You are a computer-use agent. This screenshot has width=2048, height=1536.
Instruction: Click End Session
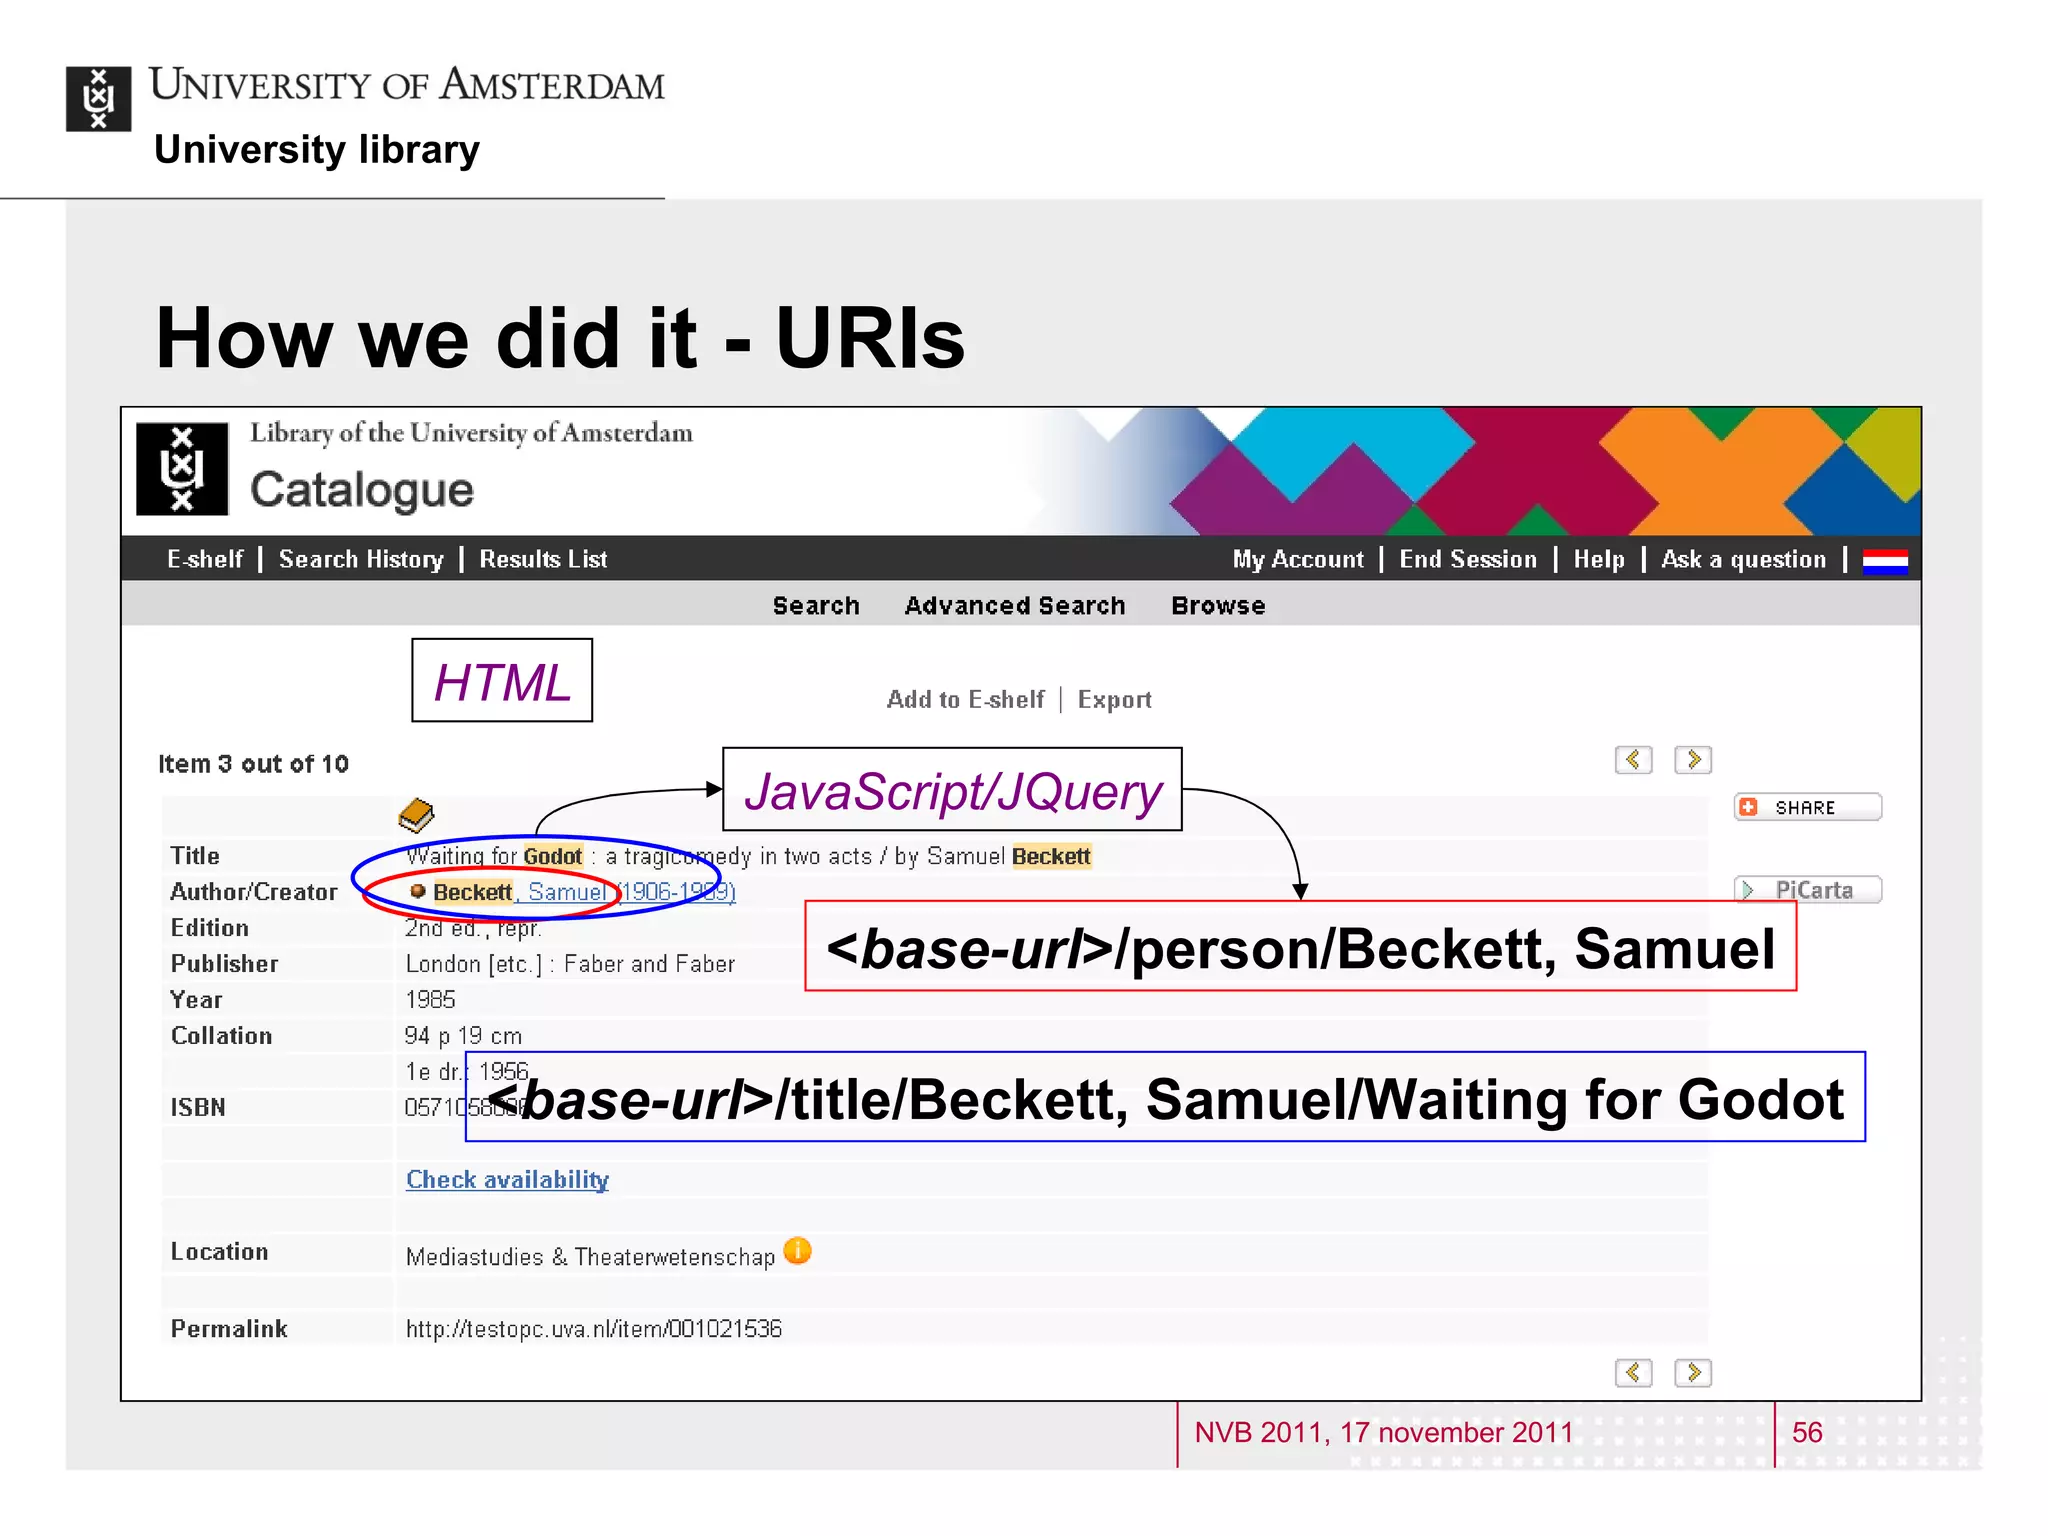click(1468, 559)
